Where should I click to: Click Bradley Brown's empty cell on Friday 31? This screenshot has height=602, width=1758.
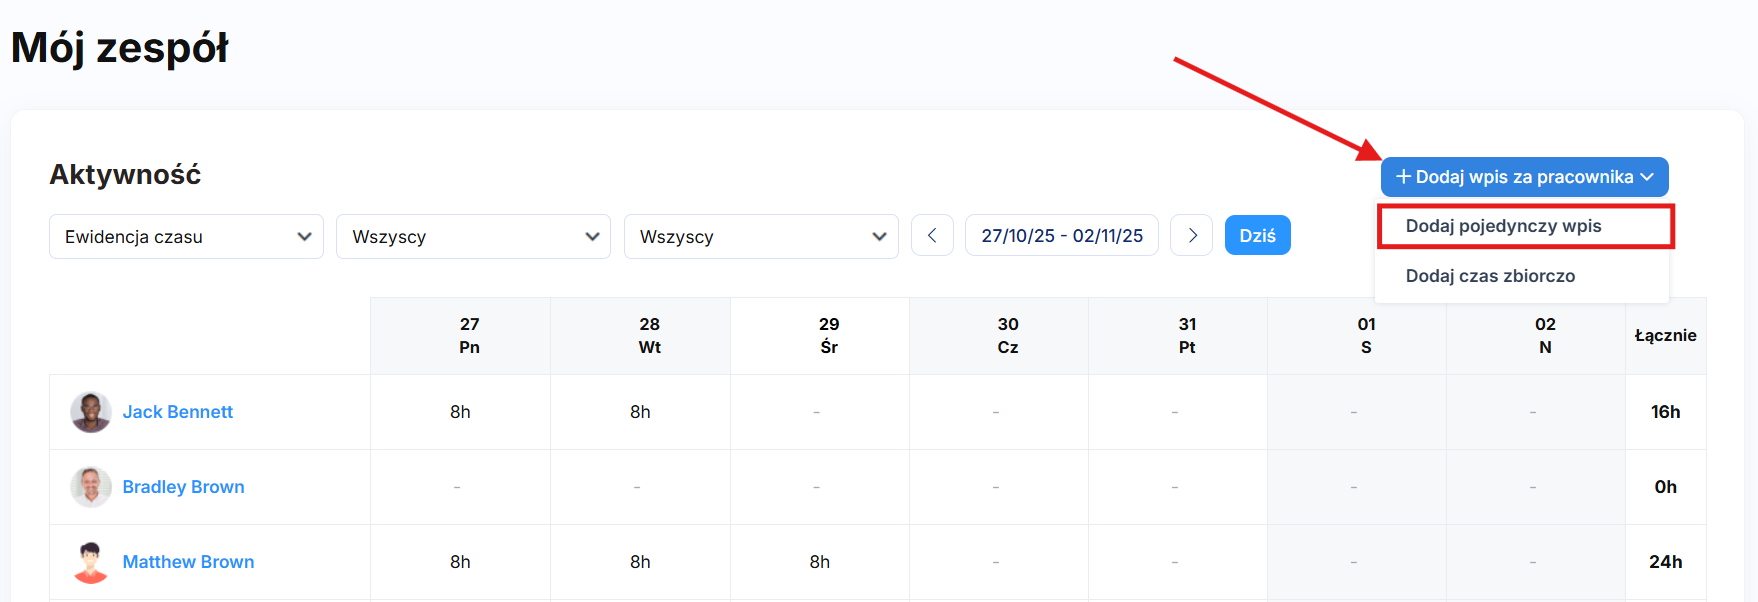(x=1175, y=487)
